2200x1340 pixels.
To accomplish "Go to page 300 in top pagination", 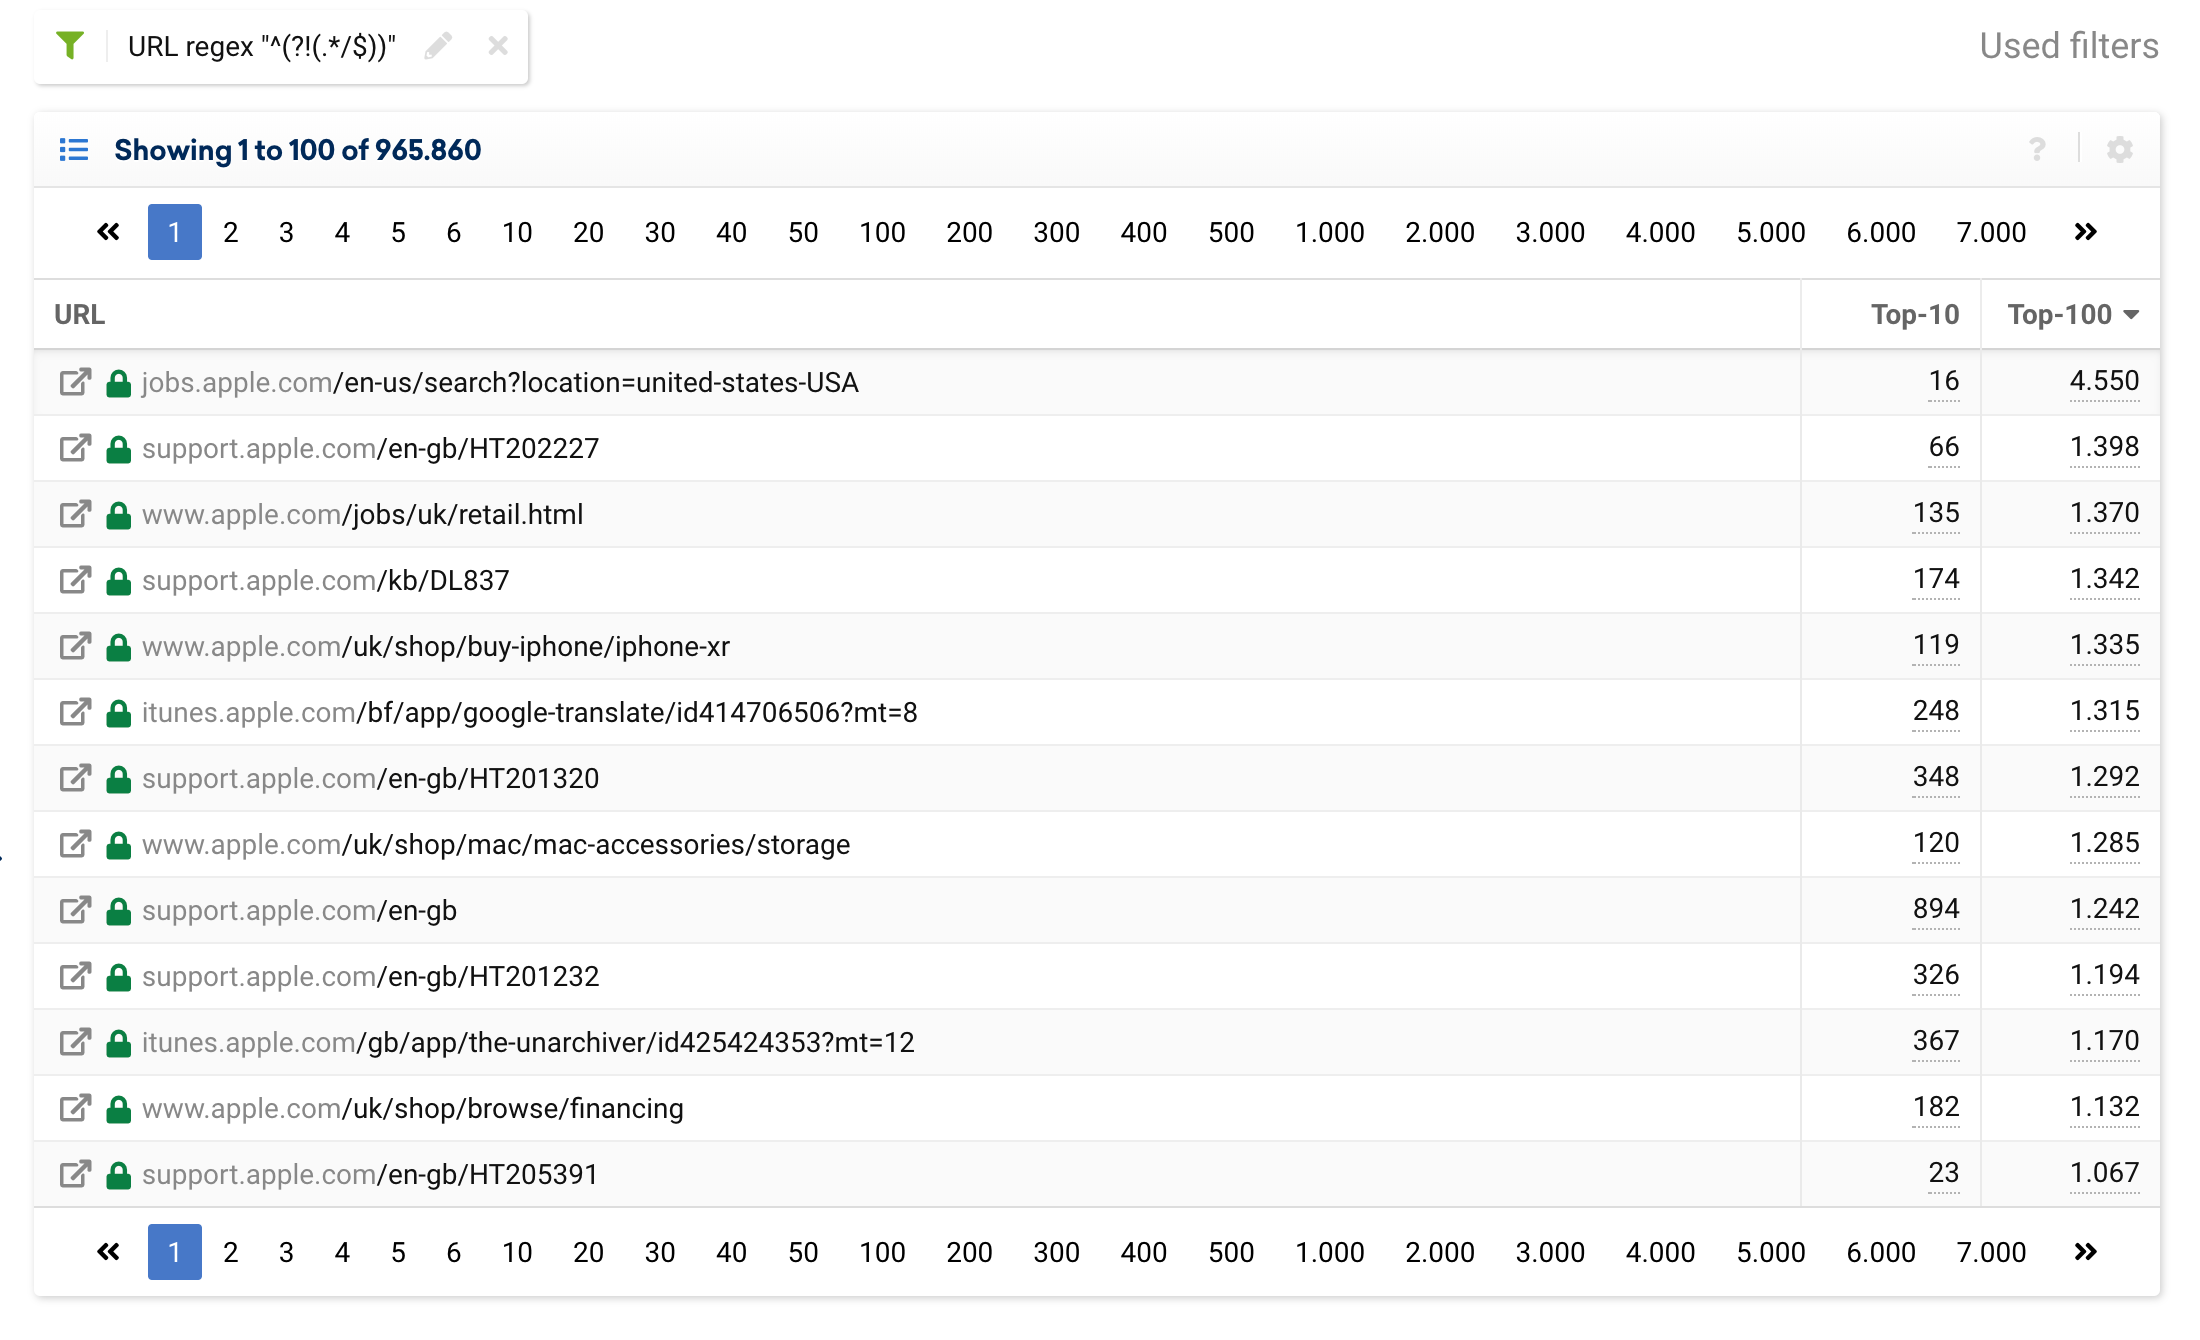I will pyautogui.click(x=1056, y=232).
